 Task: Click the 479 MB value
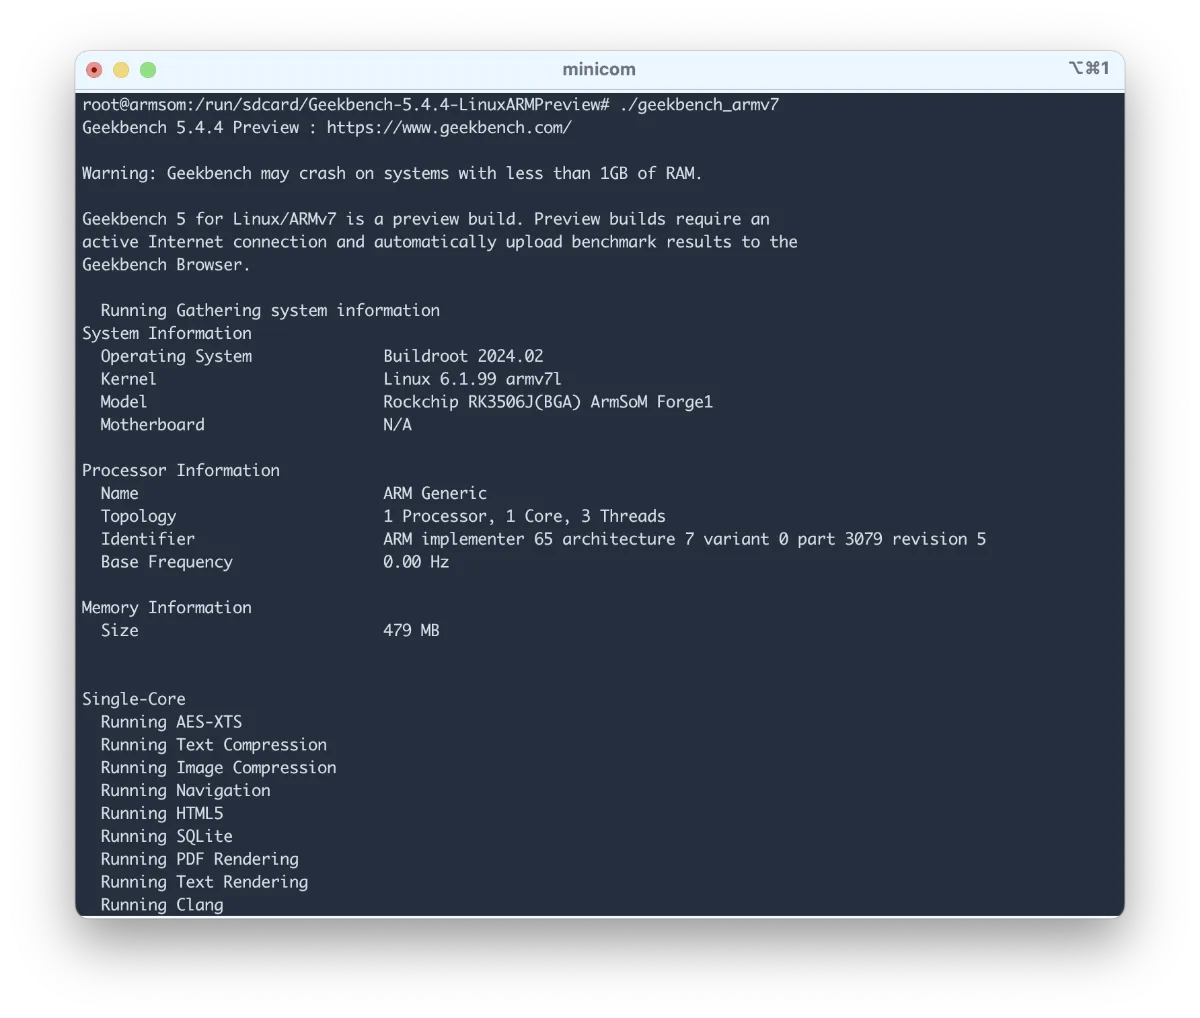pyautogui.click(x=411, y=630)
